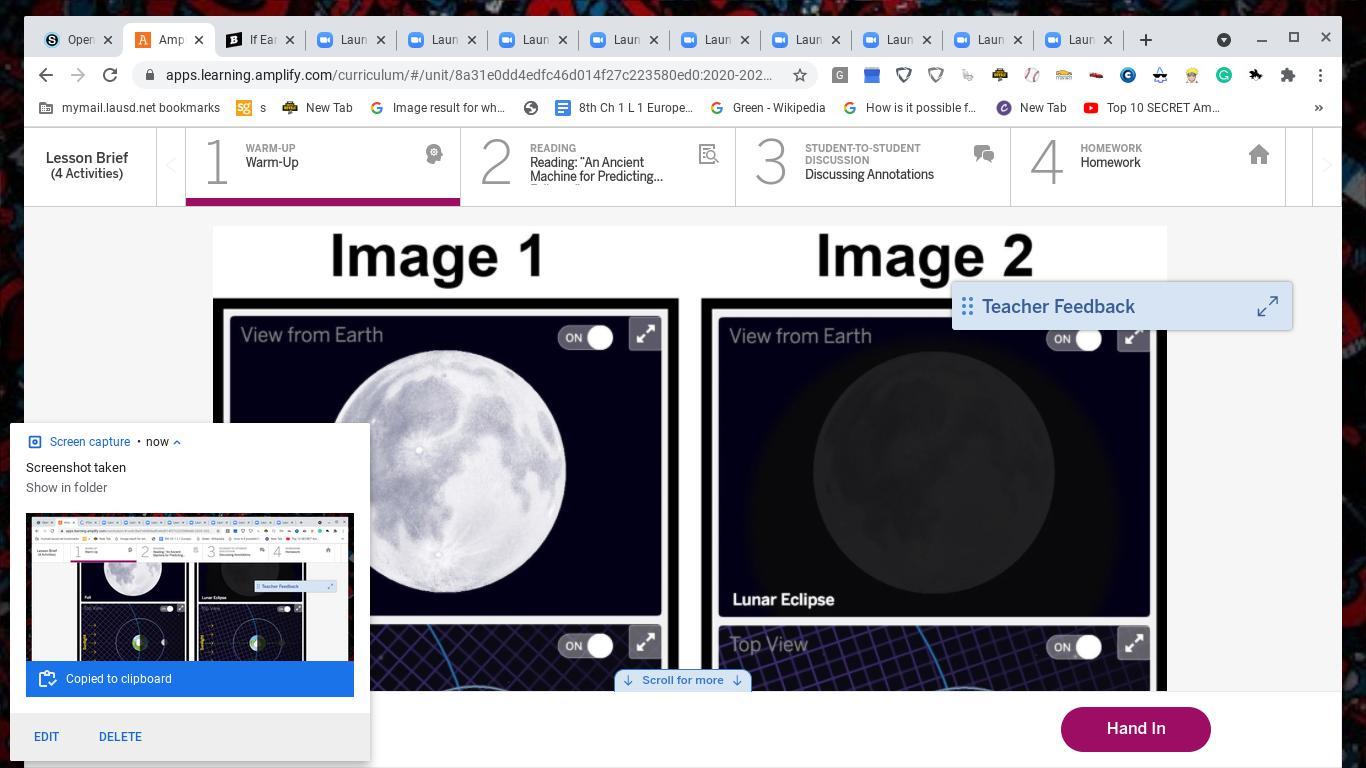The image size is (1366, 768).
Task: Expand Image 1 lower panel fullscreen
Action: coord(645,642)
